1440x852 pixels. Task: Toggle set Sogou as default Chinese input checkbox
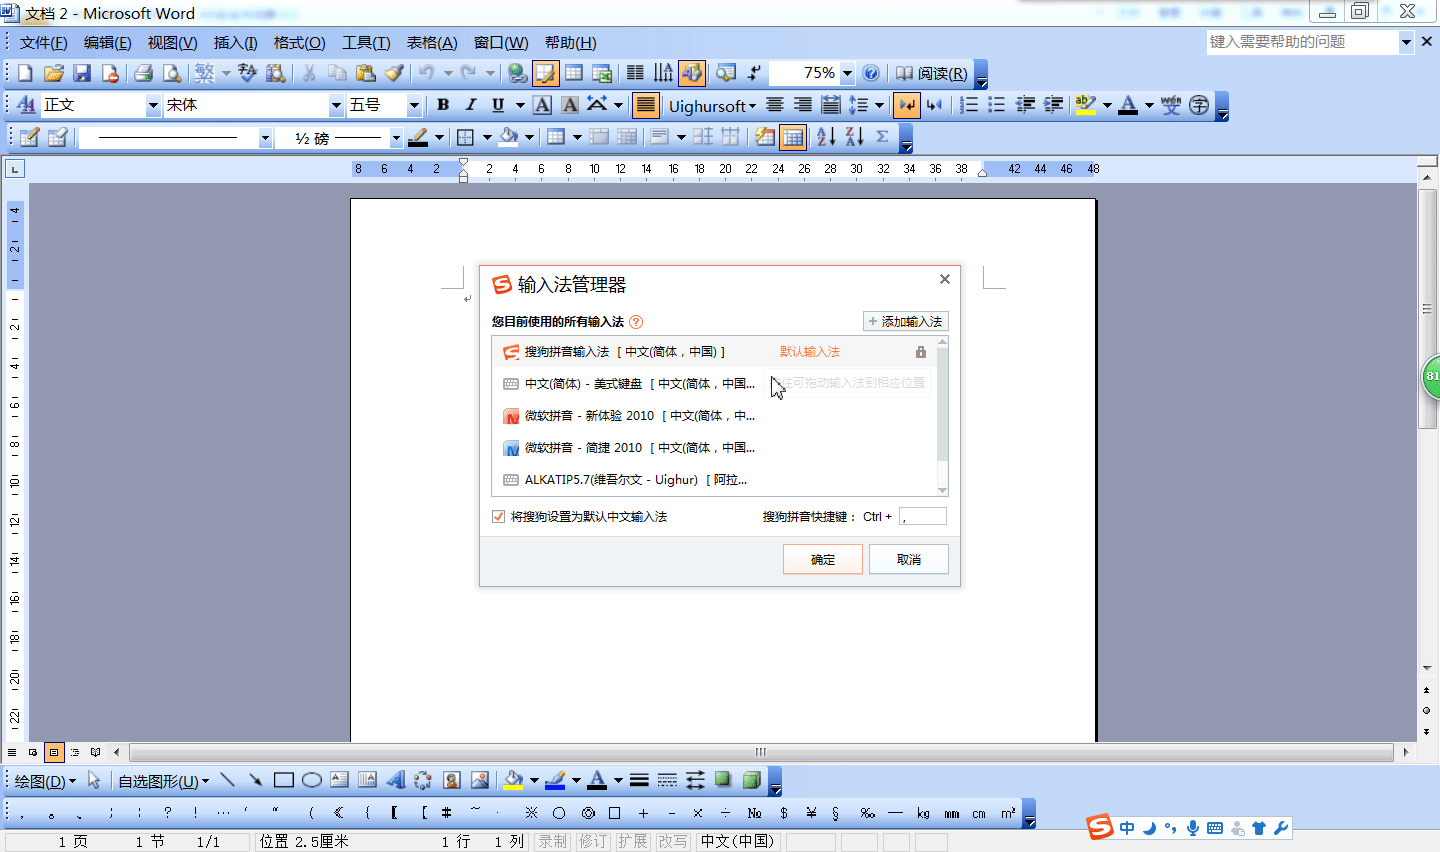click(498, 517)
